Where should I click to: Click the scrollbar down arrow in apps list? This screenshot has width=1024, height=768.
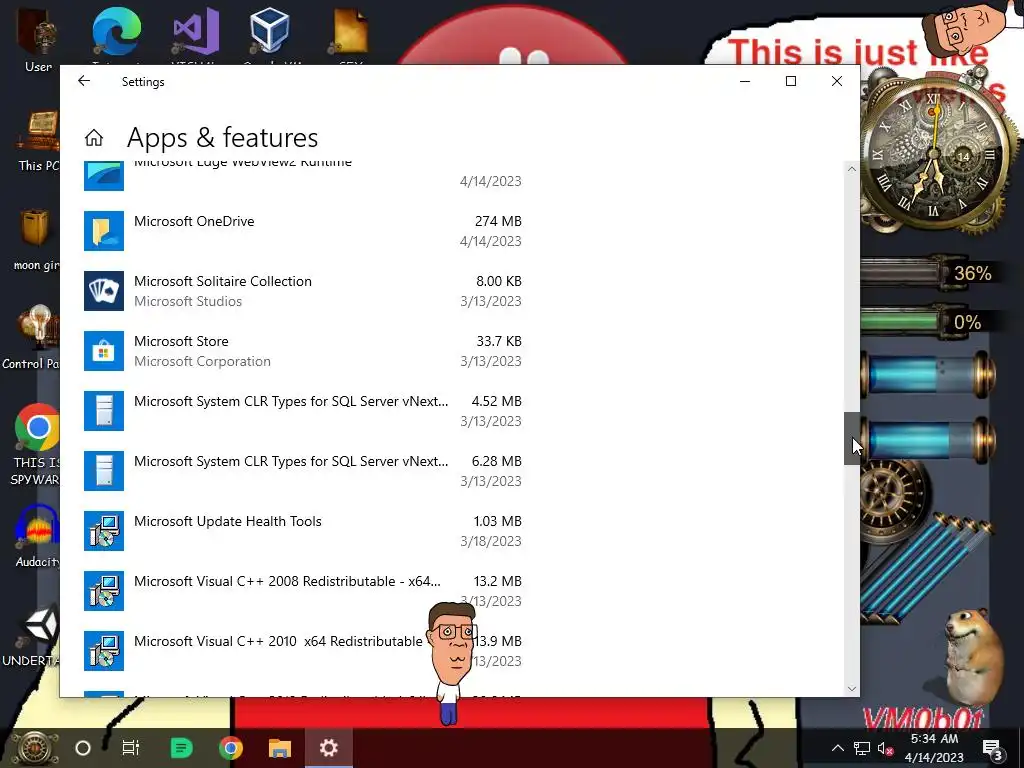pyautogui.click(x=852, y=688)
